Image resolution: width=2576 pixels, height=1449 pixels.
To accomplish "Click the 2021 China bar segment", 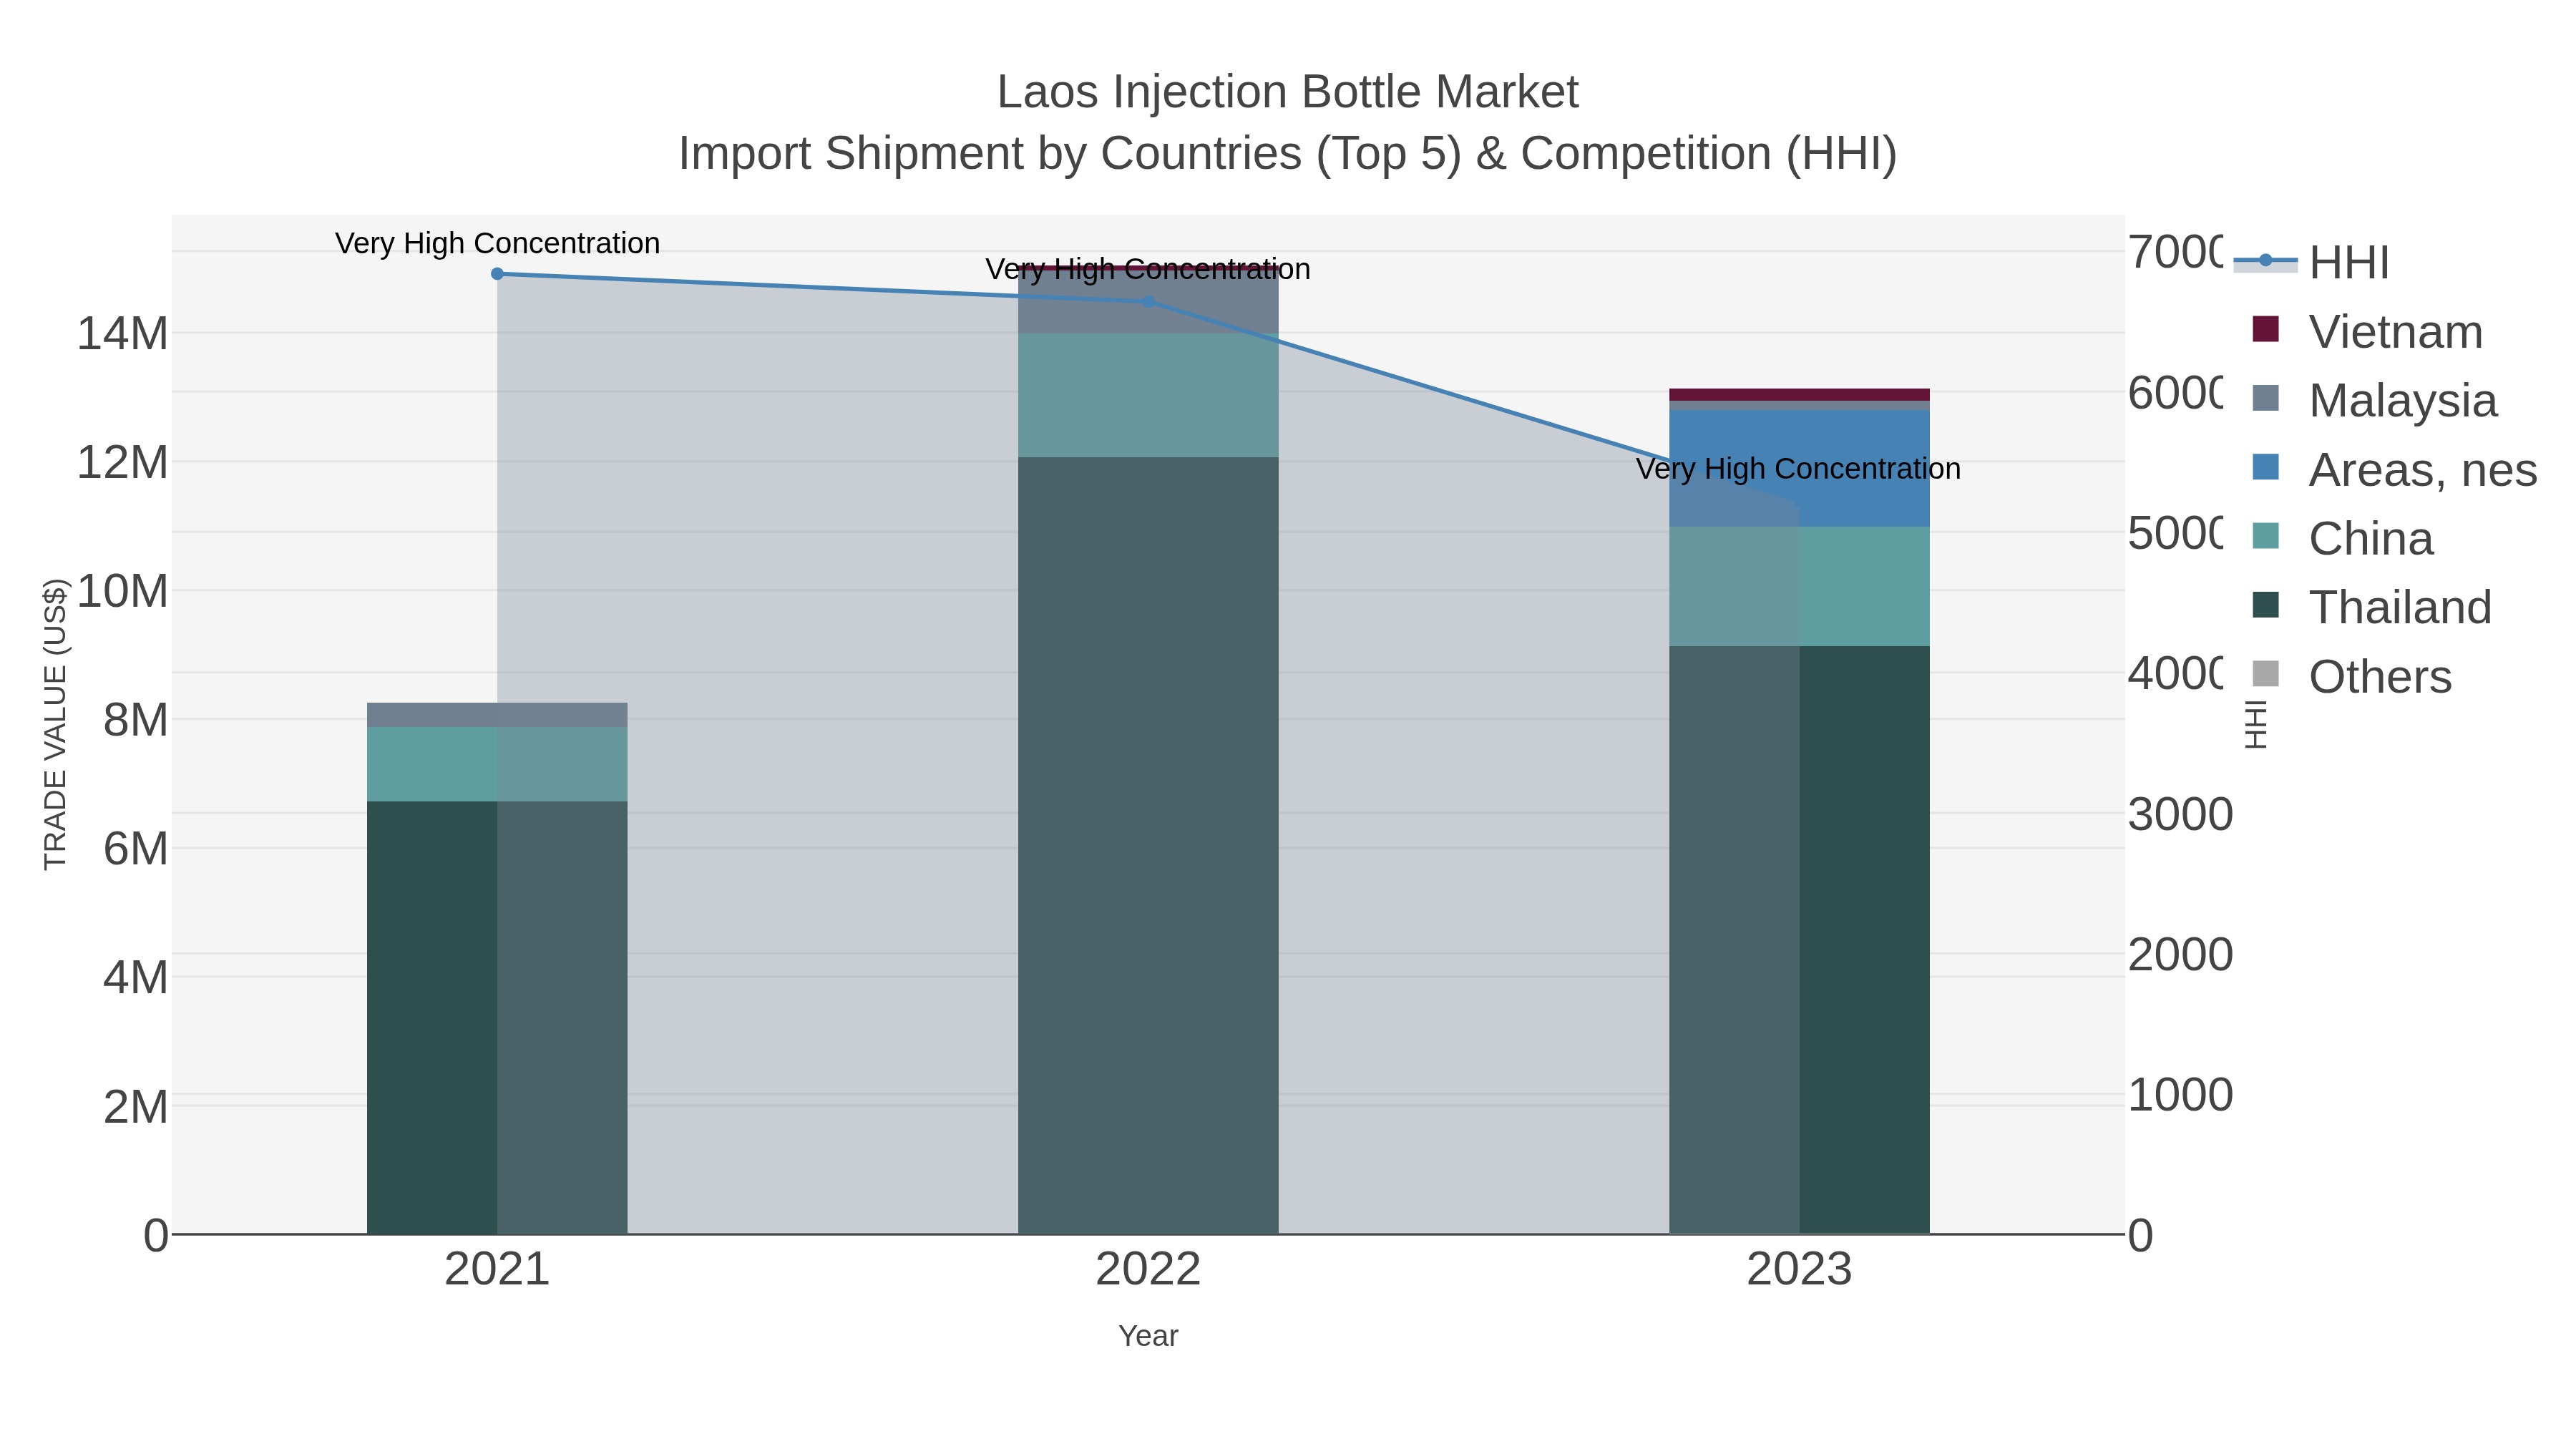I will coord(497,764).
